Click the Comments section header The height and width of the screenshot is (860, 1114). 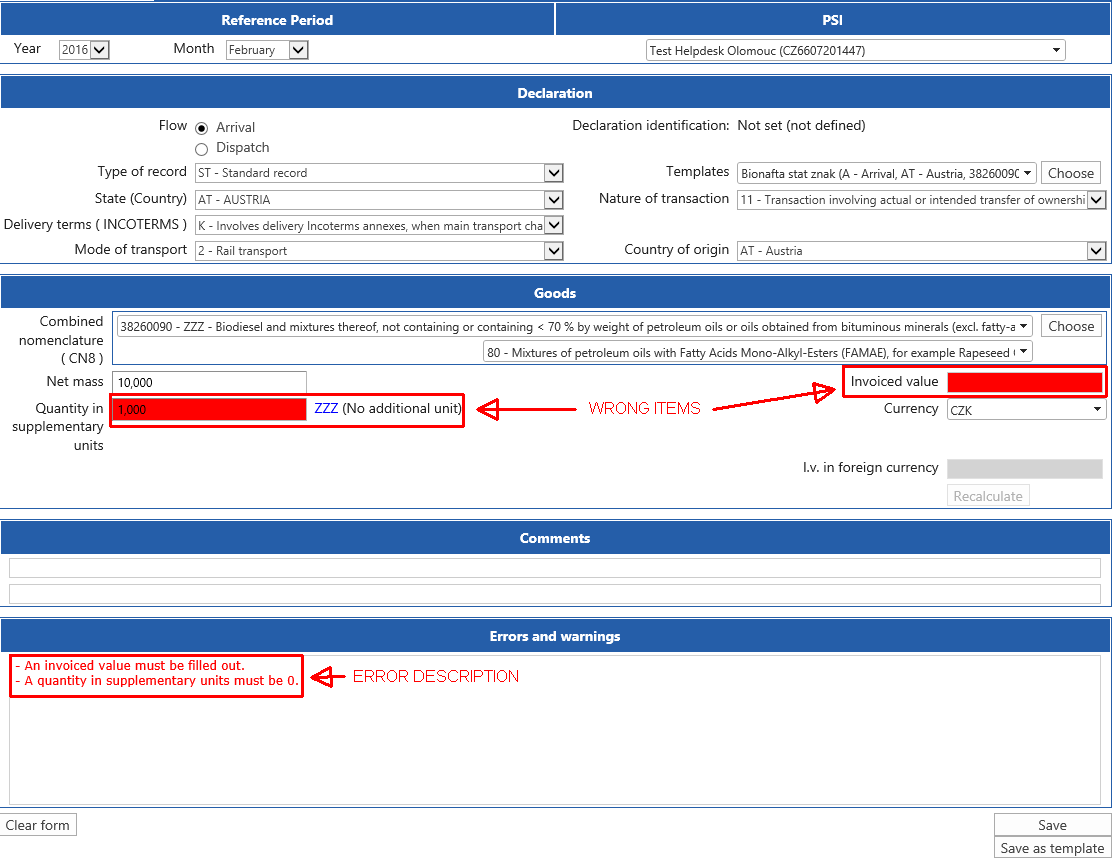555,538
